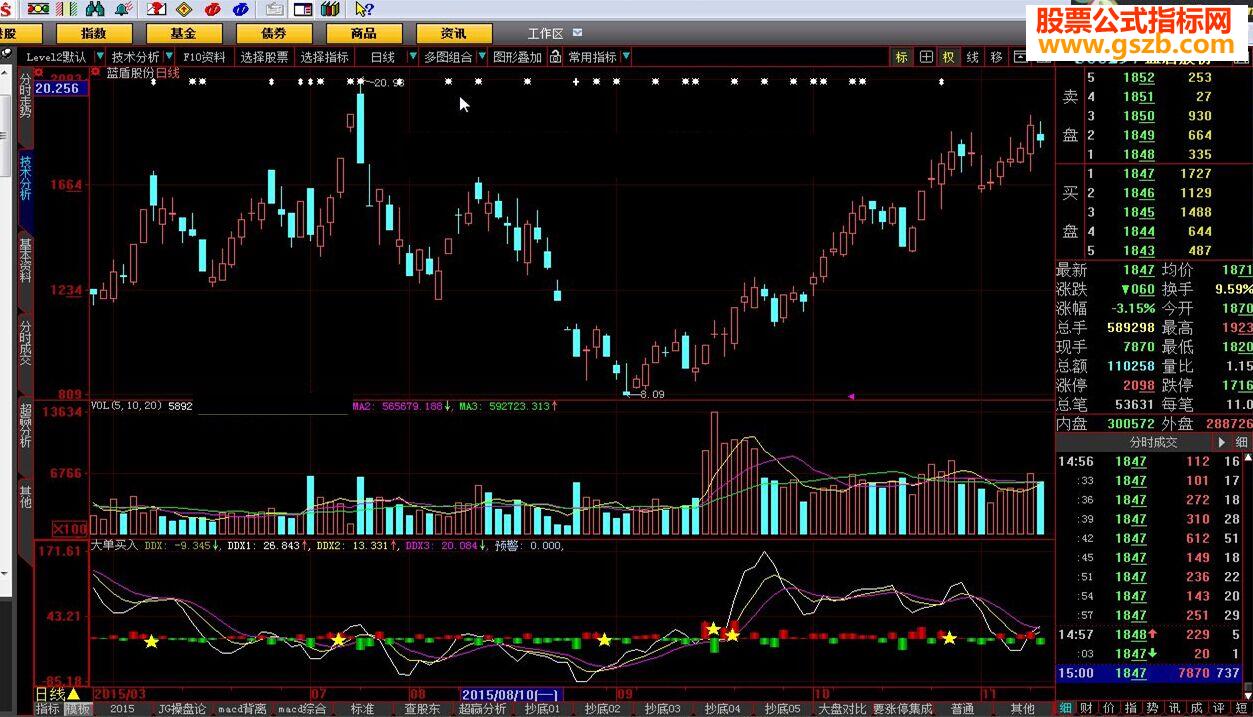This screenshot has width=1253, height=717.
Task: Click the alarm bell alert icon
Action: pyautogui.click(x=123, y=9)
